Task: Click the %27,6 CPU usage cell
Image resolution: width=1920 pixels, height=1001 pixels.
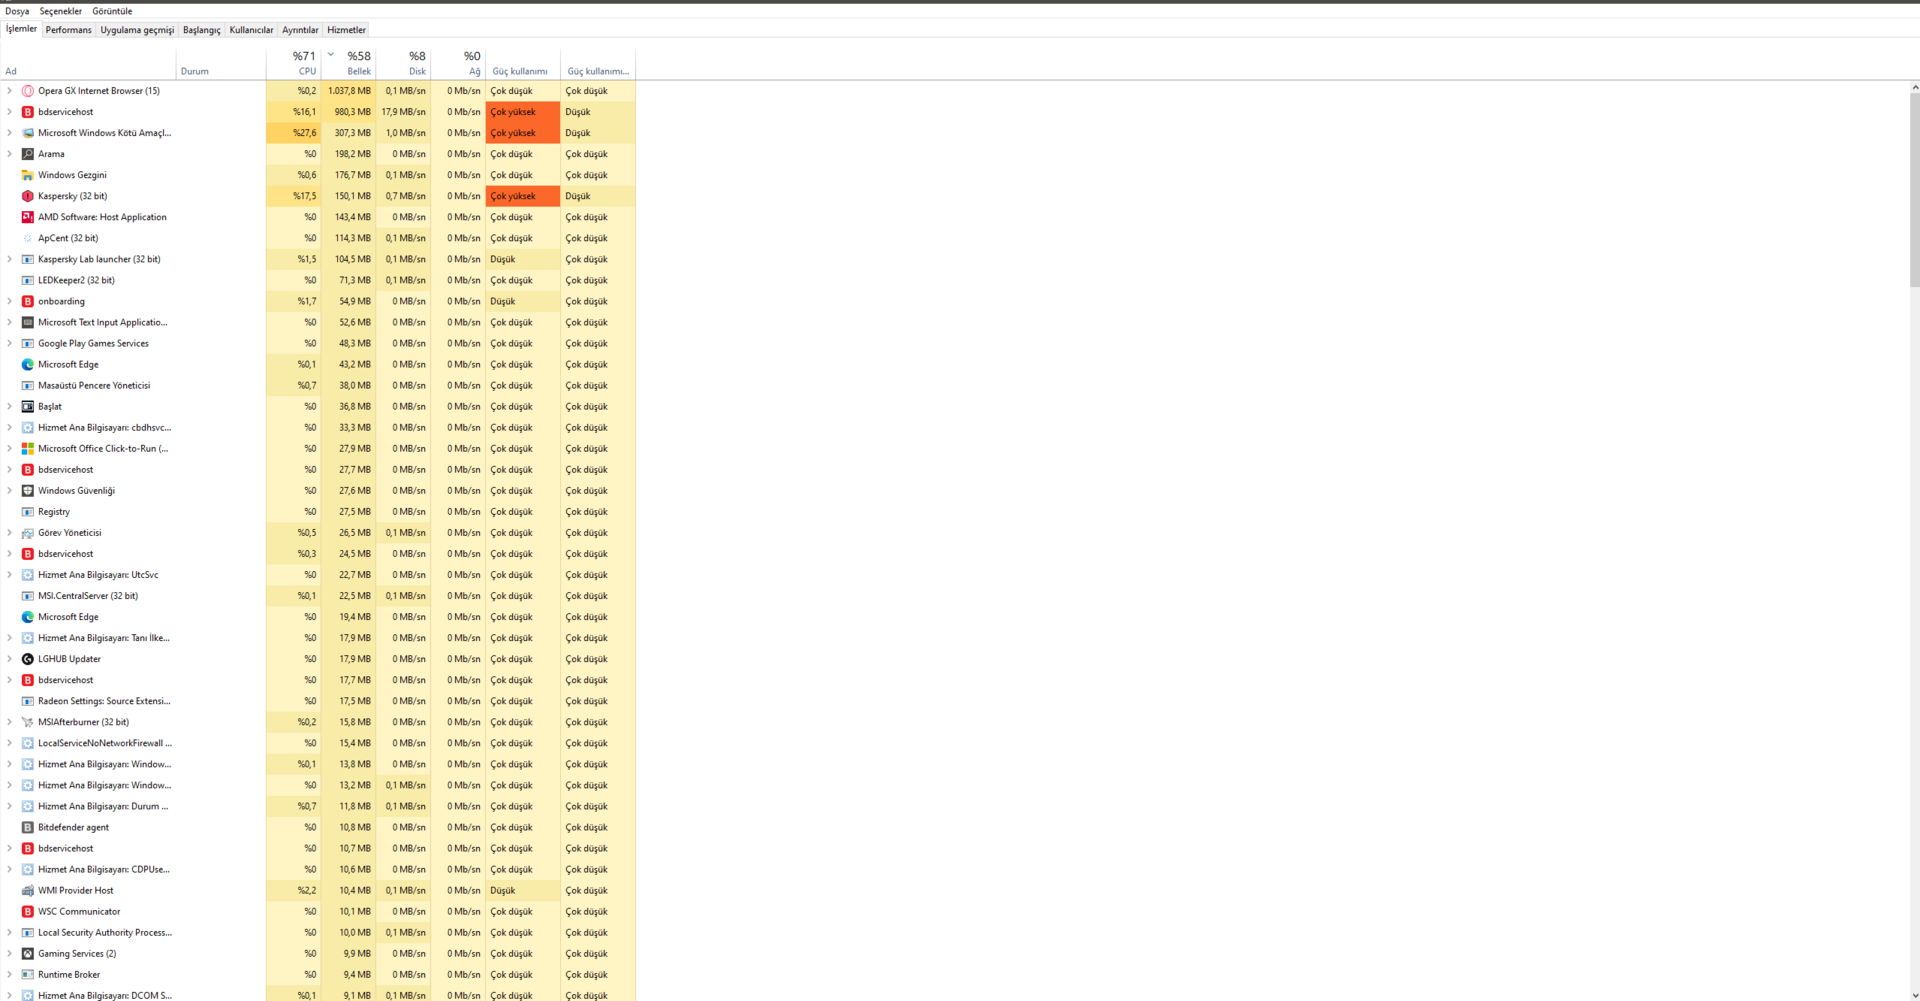Action: click(294, 133)
